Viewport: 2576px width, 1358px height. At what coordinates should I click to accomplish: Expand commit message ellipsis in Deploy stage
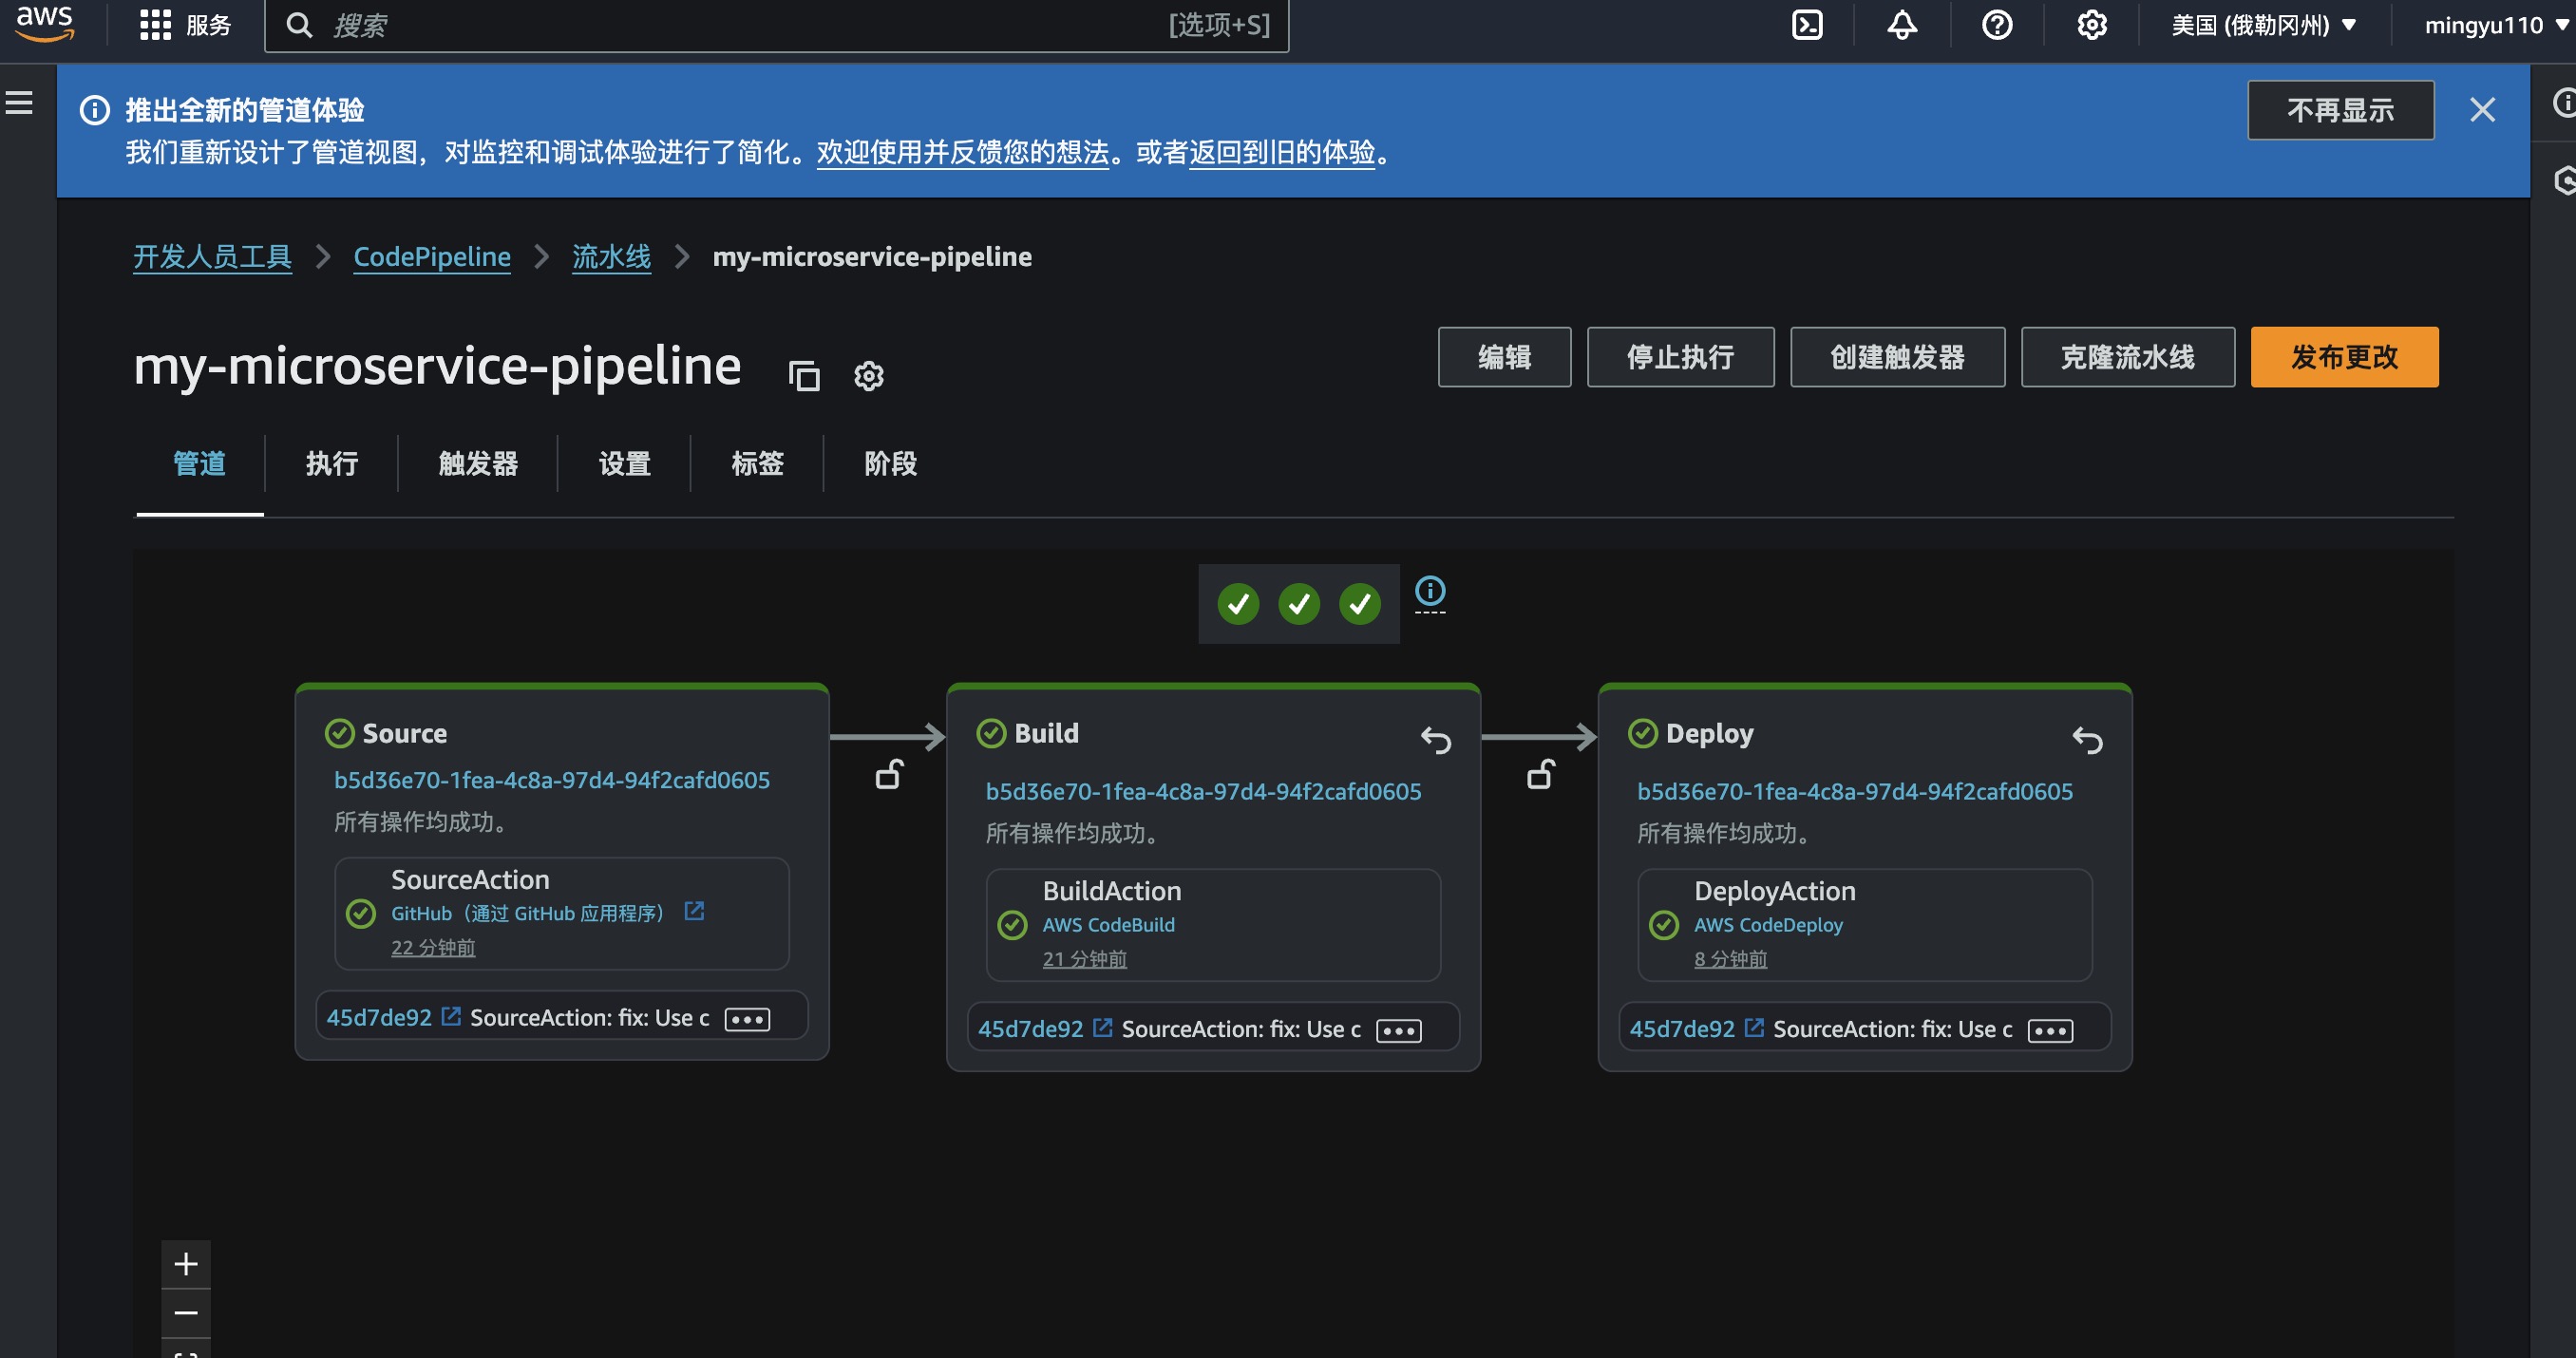pyautogui.click(x=2050, y=1031)
